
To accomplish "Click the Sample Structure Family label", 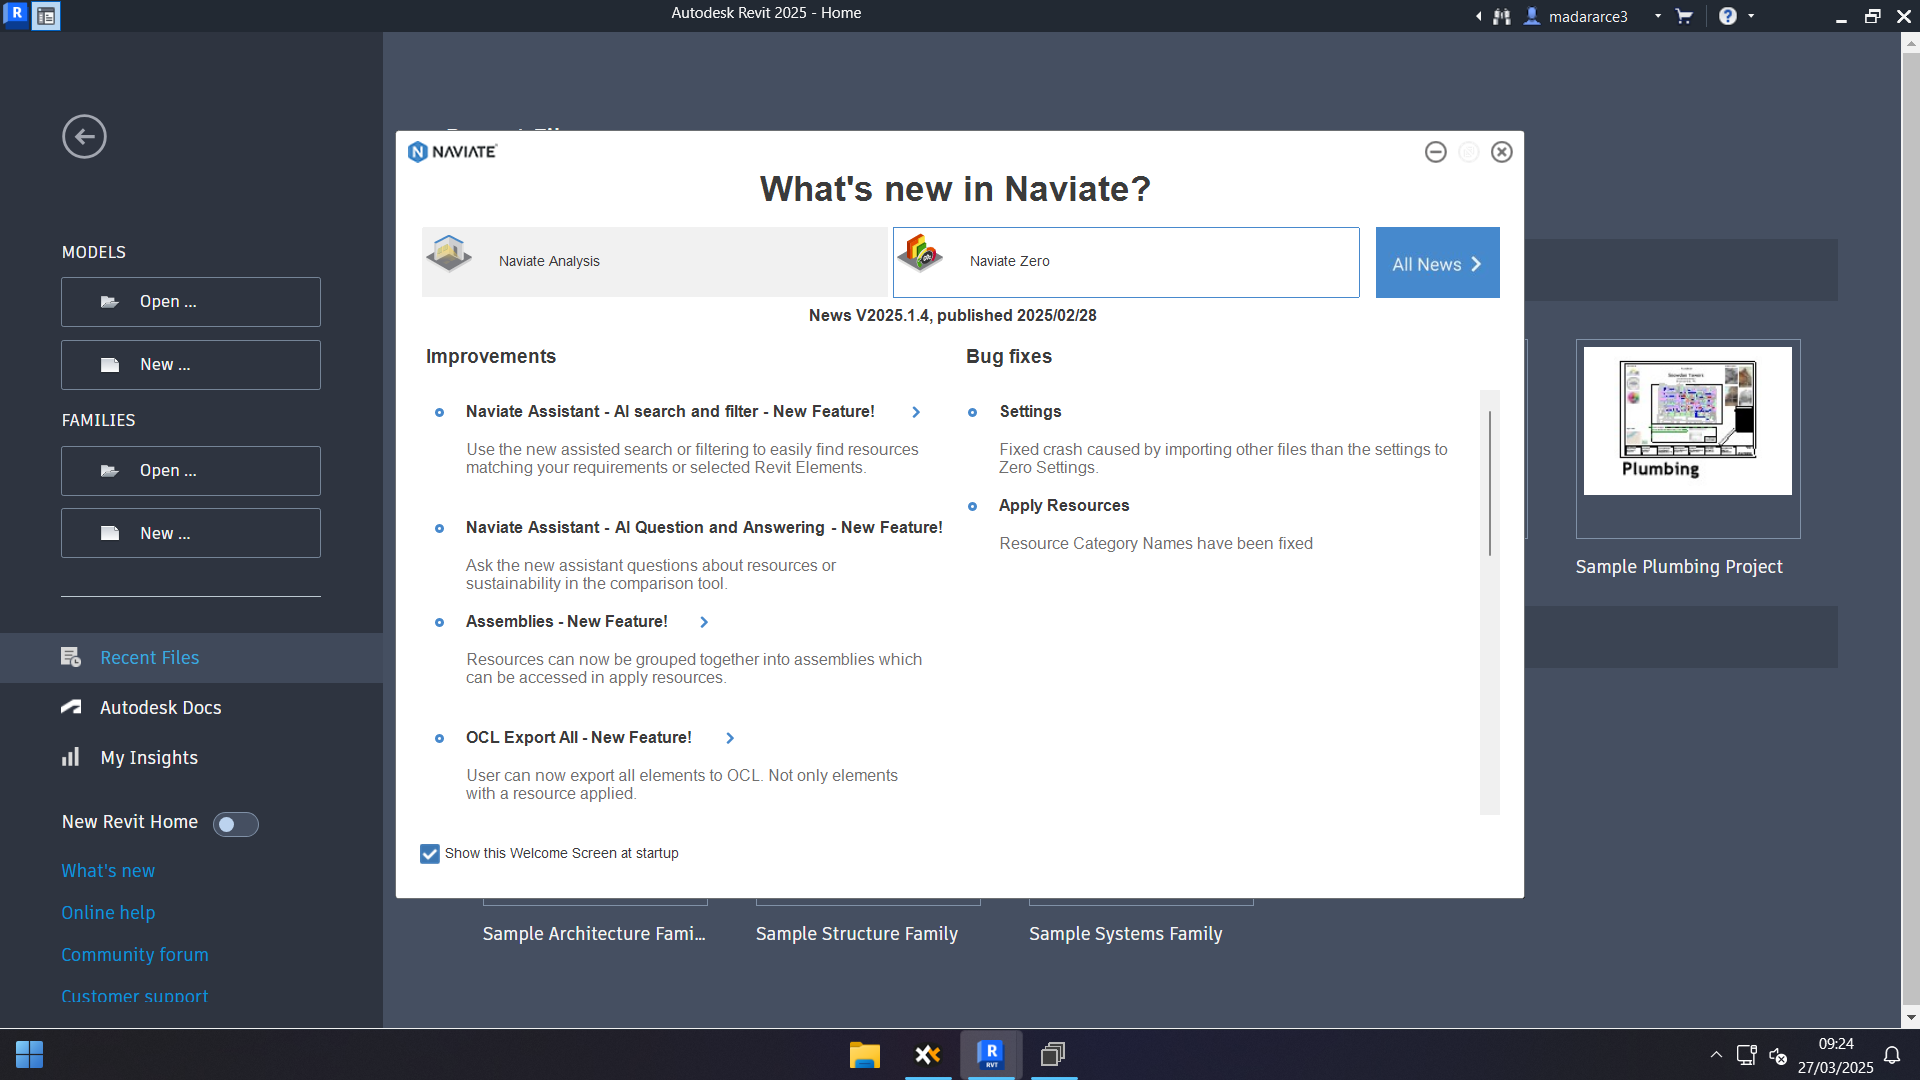I will click(857, 934).
